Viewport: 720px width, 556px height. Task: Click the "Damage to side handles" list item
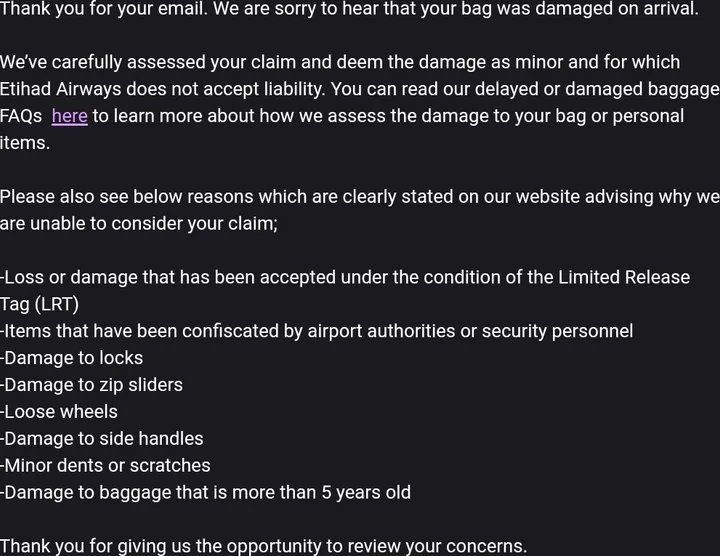point(103,439)
